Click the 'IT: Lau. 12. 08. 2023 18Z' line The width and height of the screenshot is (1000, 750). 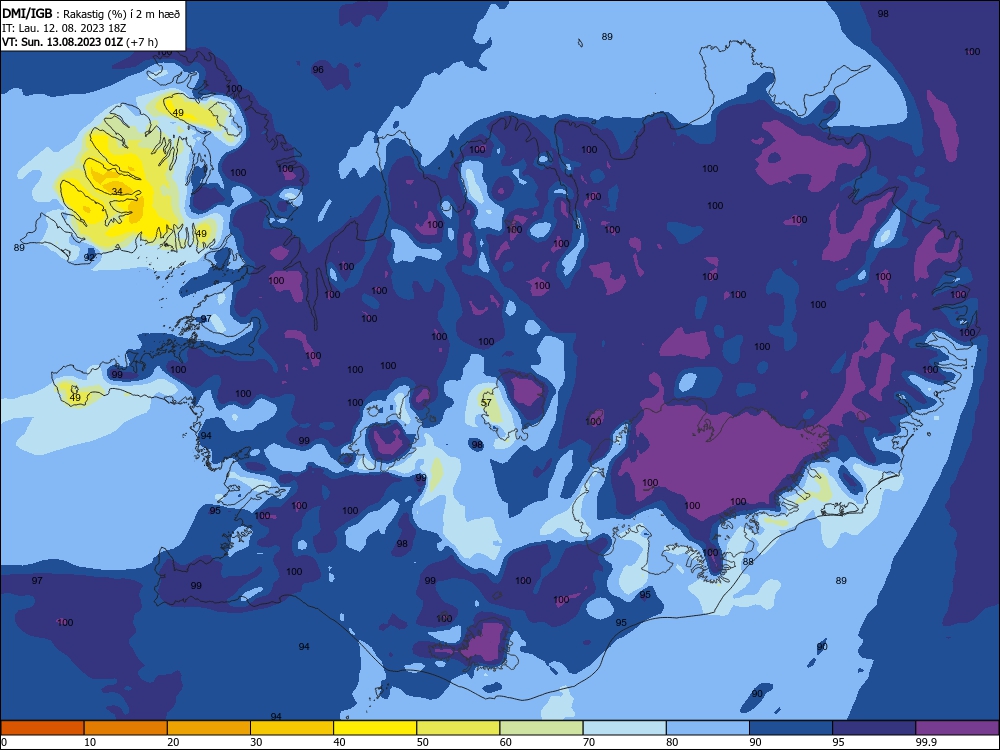click(64, 29)
